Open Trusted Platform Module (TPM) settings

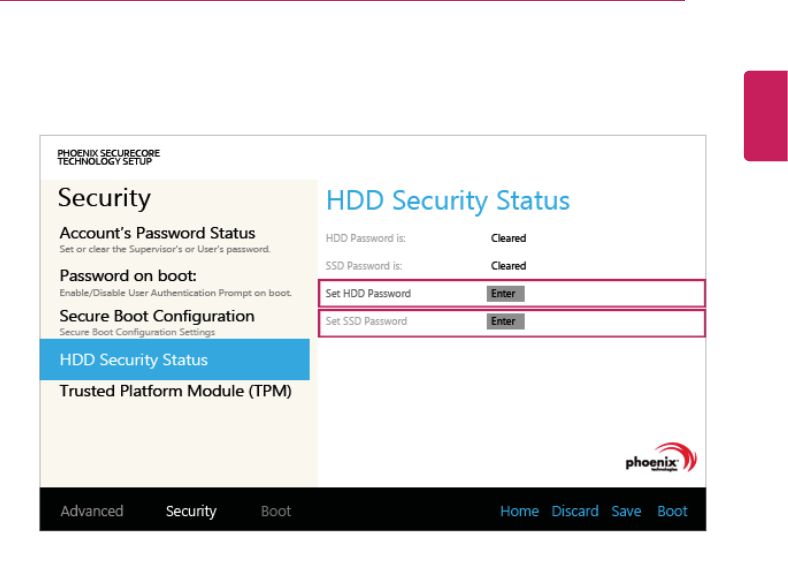point(175,391)
